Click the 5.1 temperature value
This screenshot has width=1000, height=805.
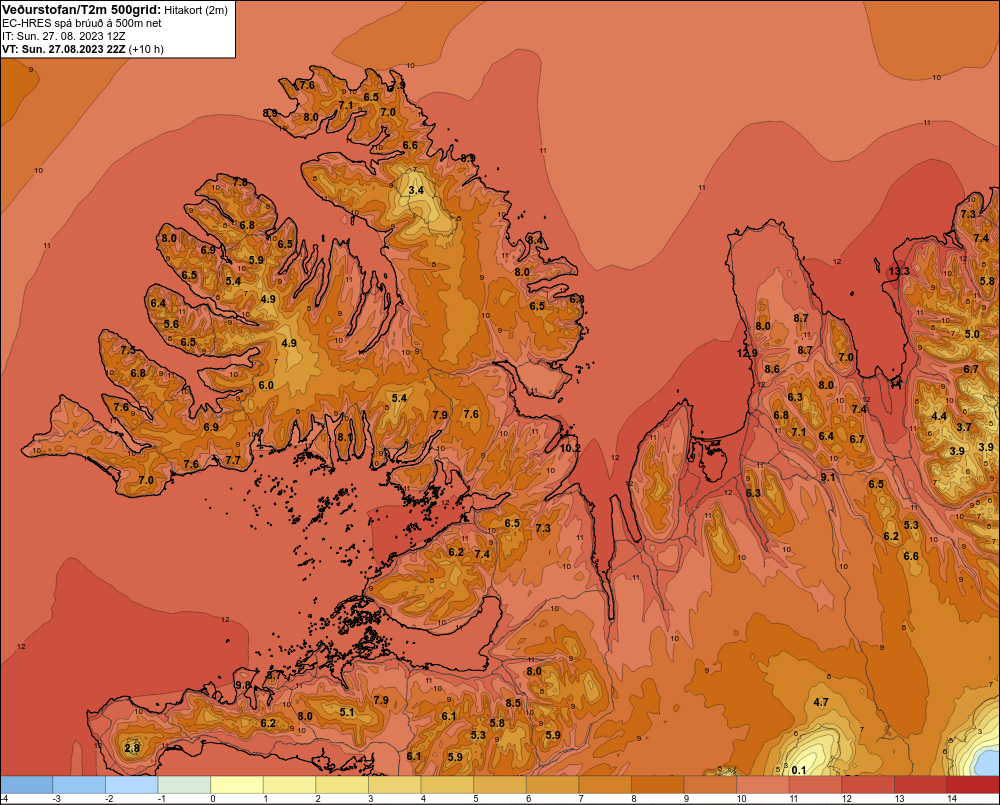pos(346,712)
